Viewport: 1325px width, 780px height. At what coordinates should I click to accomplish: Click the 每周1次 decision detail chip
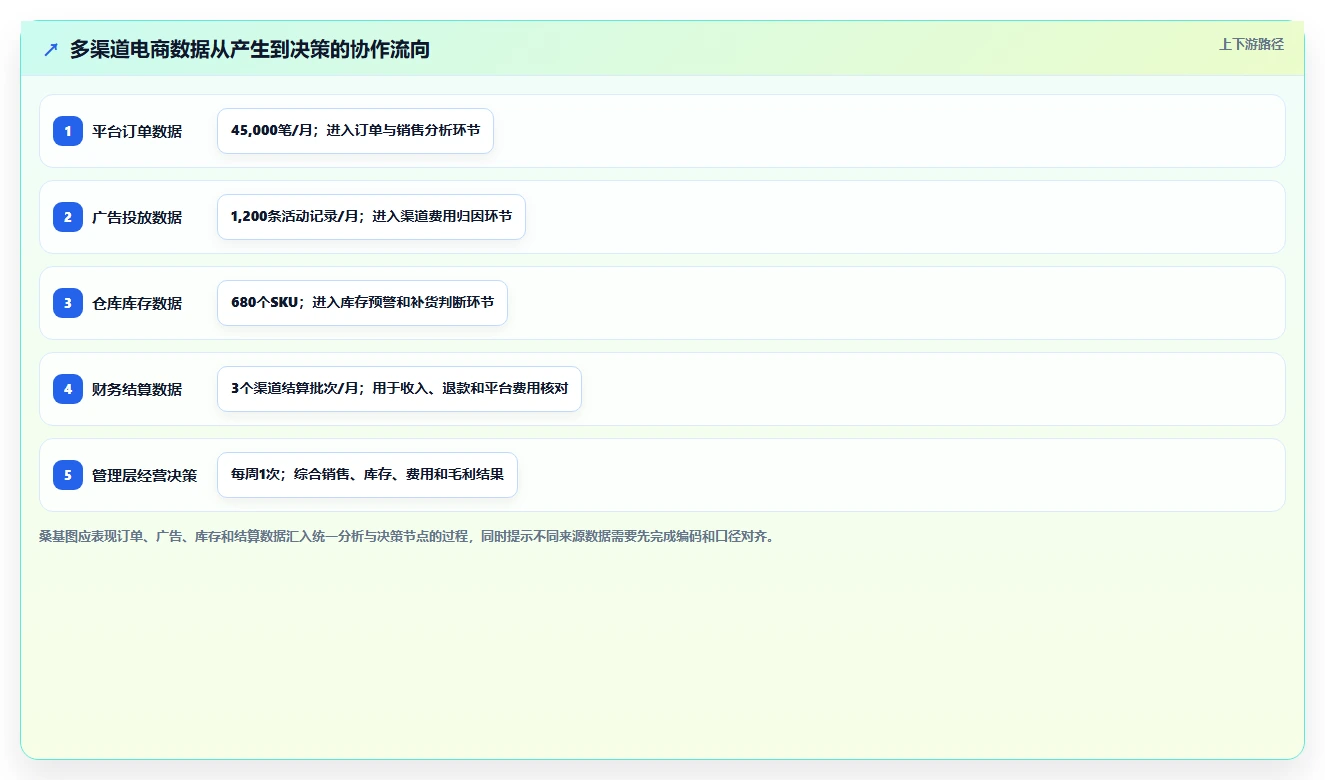click(367, 475)
